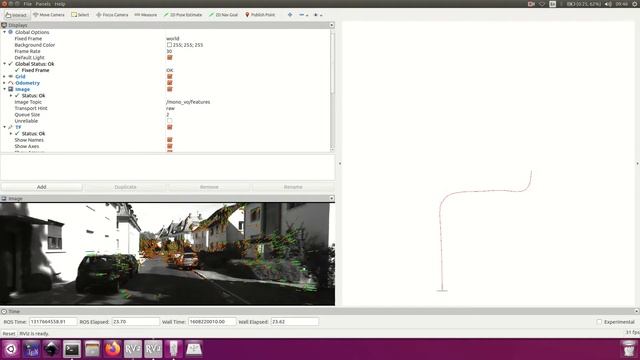Activate the Focus Camera tool
Image resolution: width=640 pixels, height=360 pixels.
point(112,15)
